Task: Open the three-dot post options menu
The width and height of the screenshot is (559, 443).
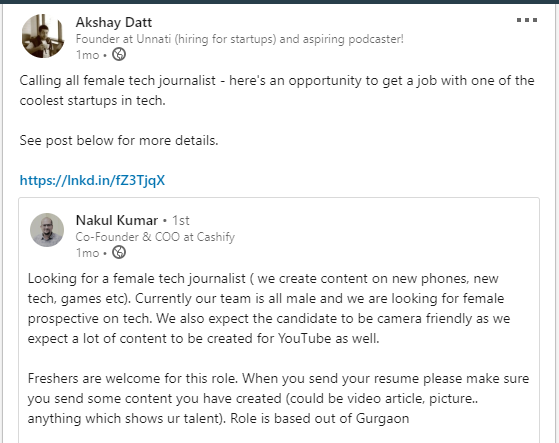Action: pos(527,20)
